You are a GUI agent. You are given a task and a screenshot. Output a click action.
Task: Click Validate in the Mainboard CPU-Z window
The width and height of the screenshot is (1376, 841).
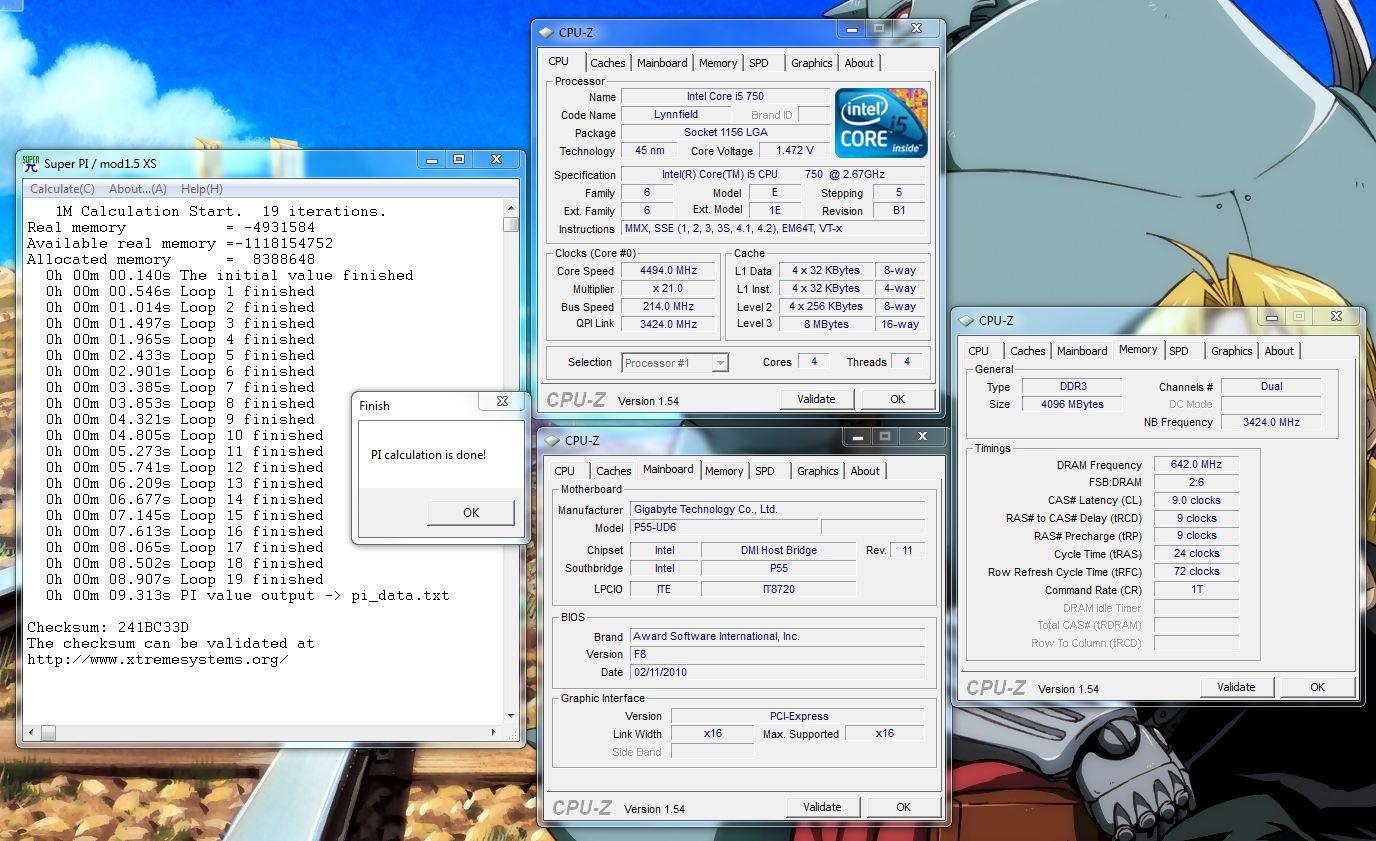(x=822, y=807)
